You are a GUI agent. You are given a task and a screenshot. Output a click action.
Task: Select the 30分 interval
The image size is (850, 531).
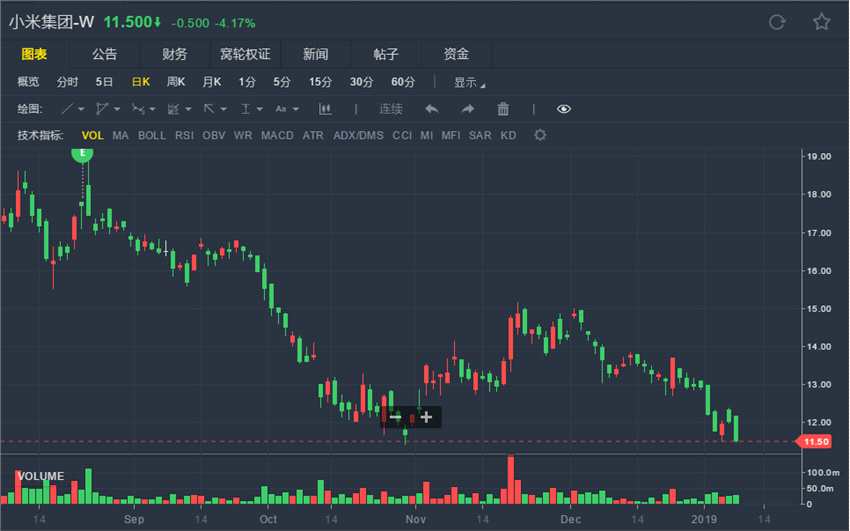click(362, 82)
